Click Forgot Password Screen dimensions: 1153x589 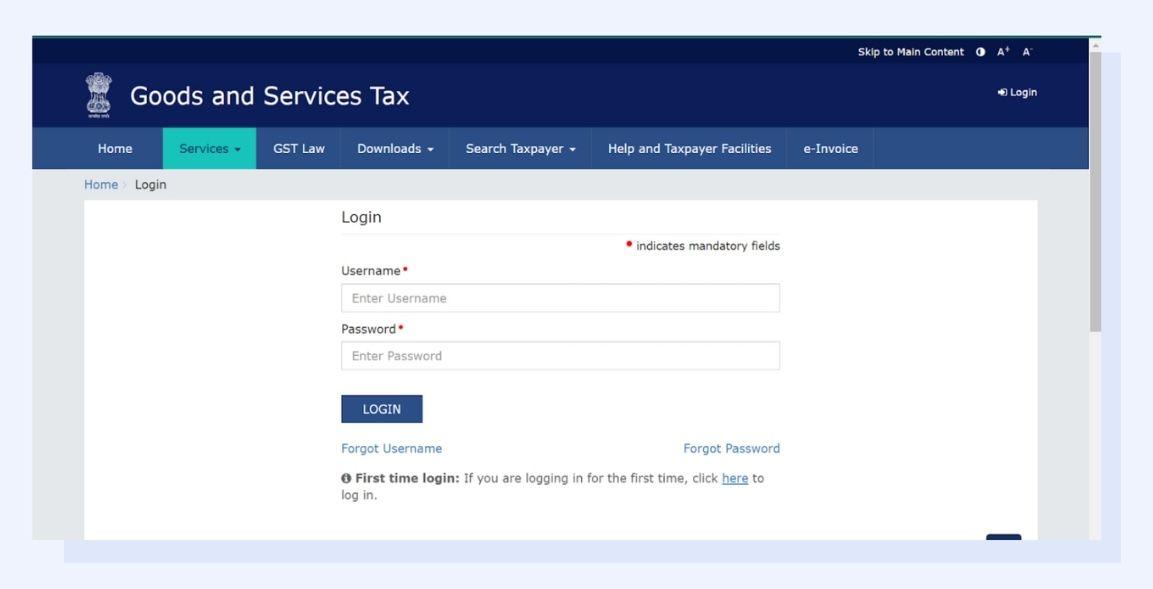733,449
